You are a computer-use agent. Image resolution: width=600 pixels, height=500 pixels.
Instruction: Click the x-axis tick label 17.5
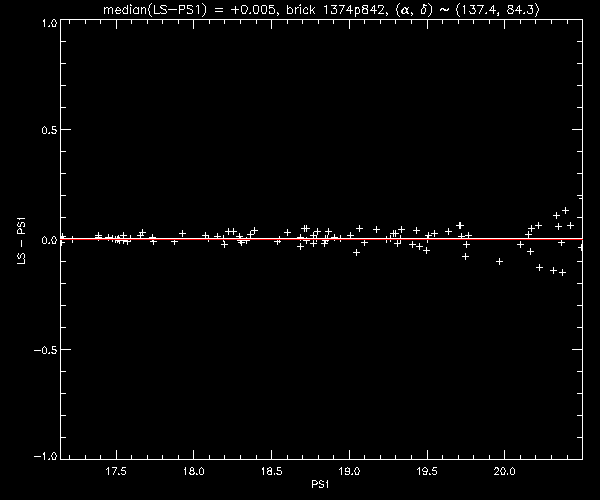(x=116, y=471)
